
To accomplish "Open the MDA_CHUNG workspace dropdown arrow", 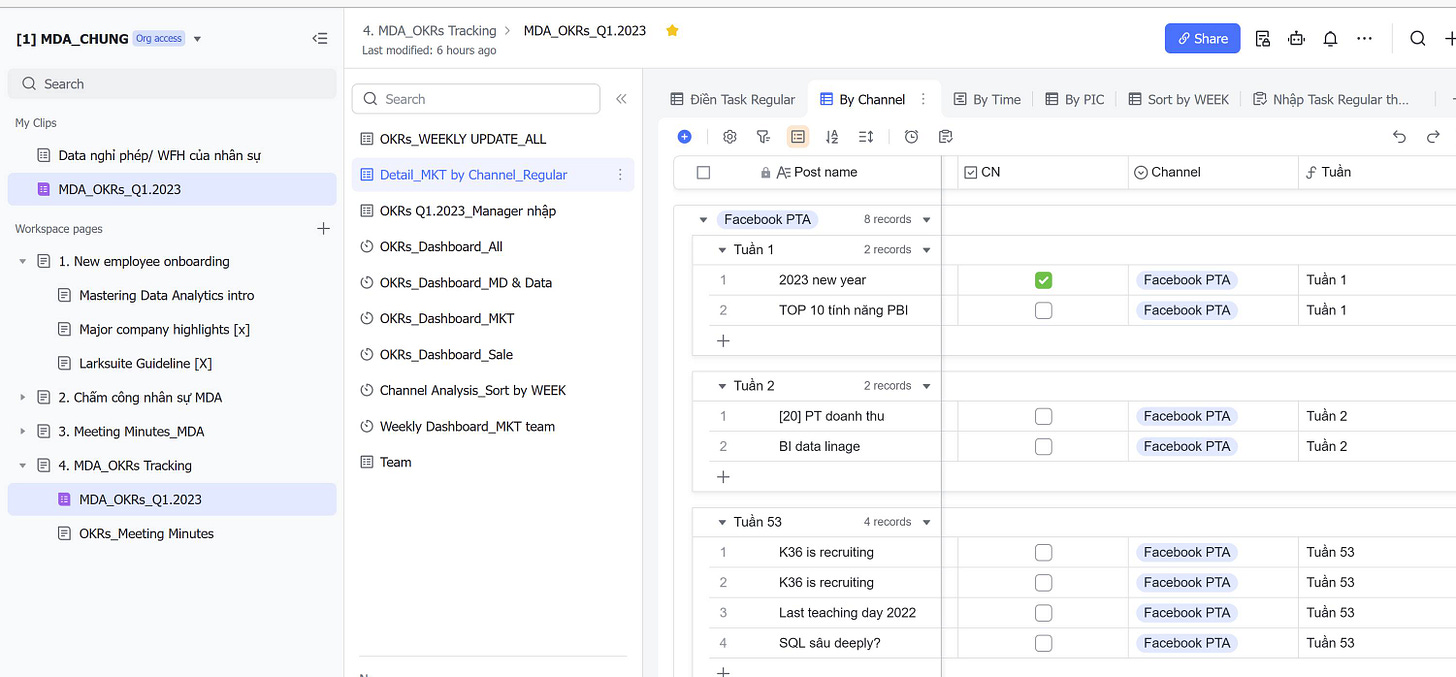I will [x=197, y=39].
